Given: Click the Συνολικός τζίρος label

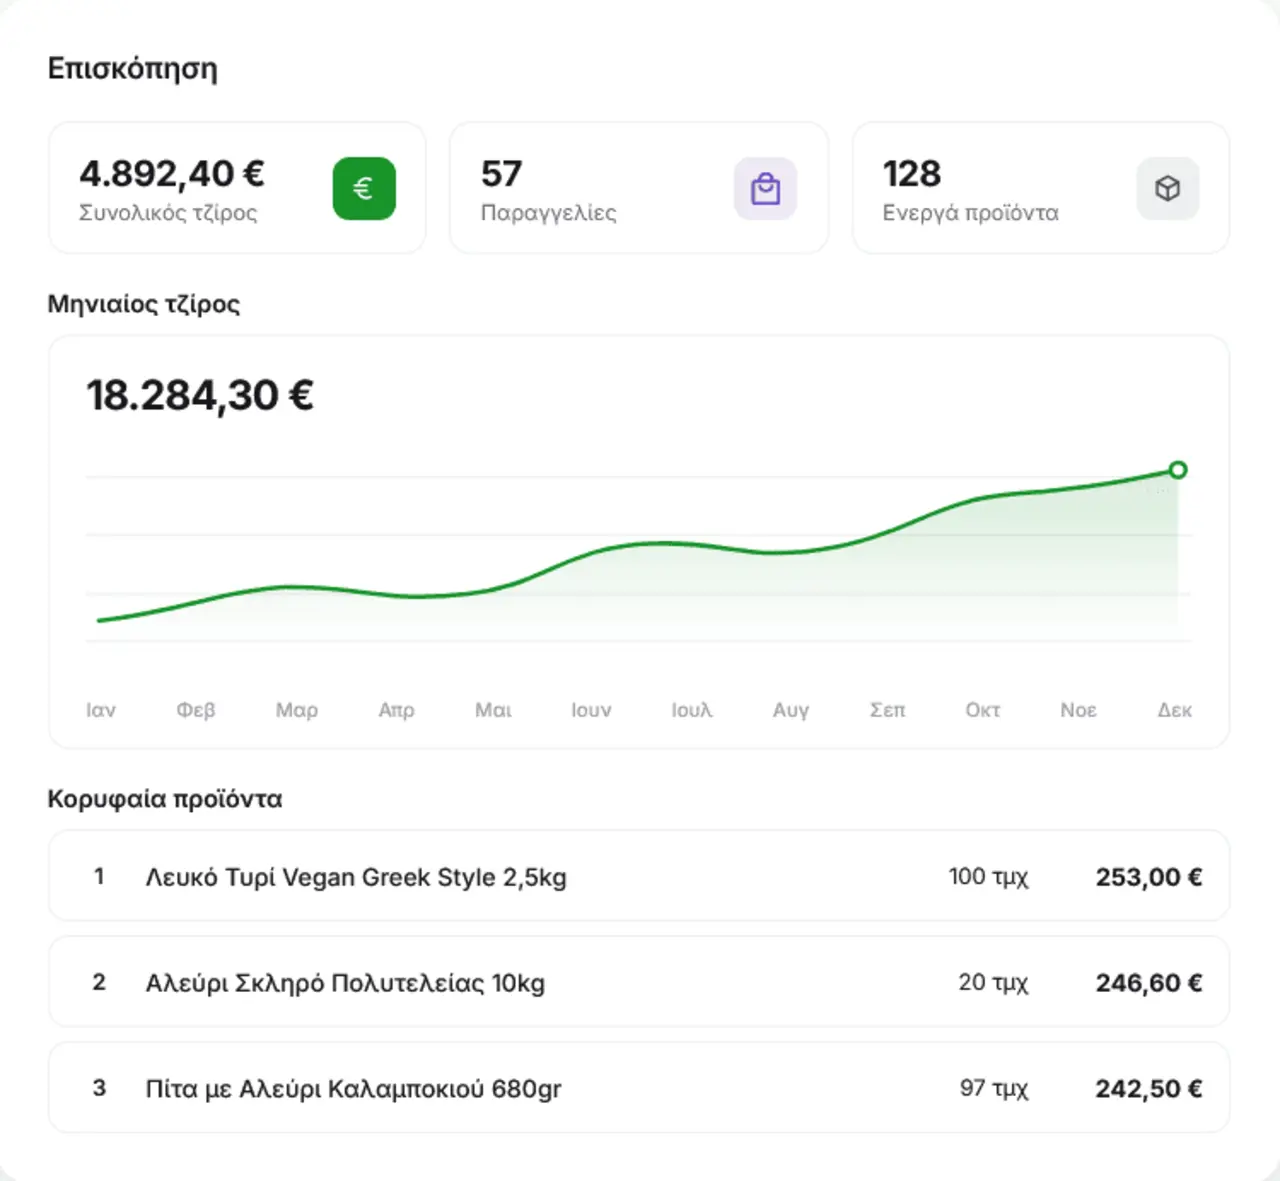Looking at the screenshot, I should (x=168, y=213).
